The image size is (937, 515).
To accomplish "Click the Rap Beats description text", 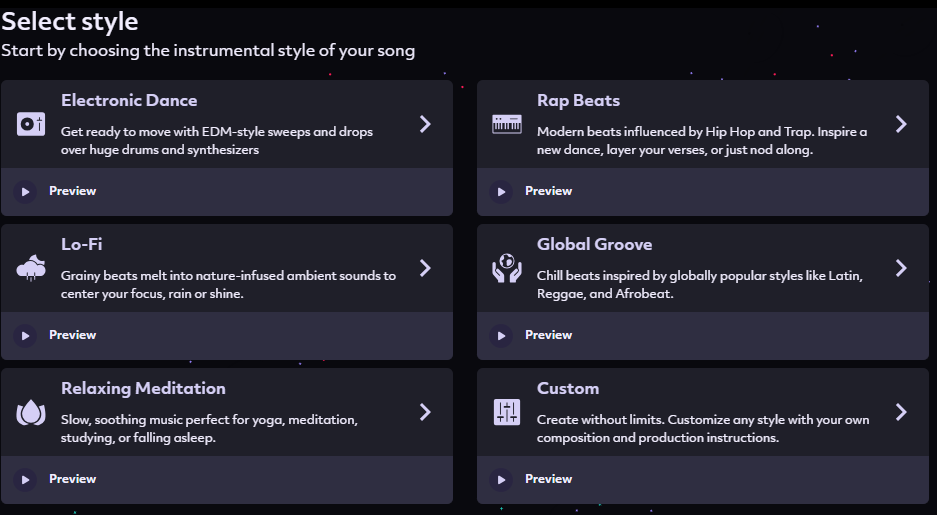I will (701, 141).
